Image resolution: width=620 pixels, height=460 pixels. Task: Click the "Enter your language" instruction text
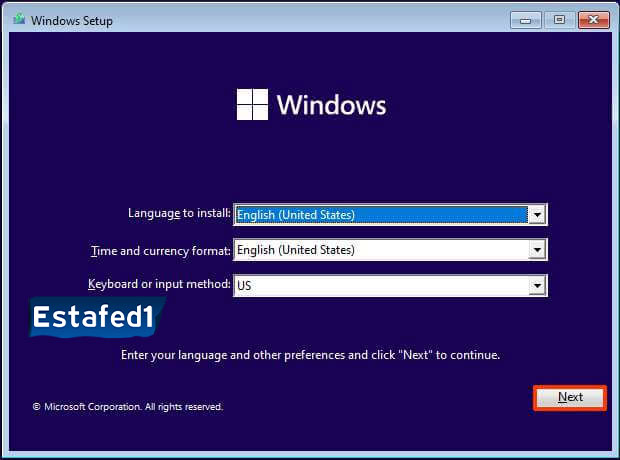pos(310,355)
